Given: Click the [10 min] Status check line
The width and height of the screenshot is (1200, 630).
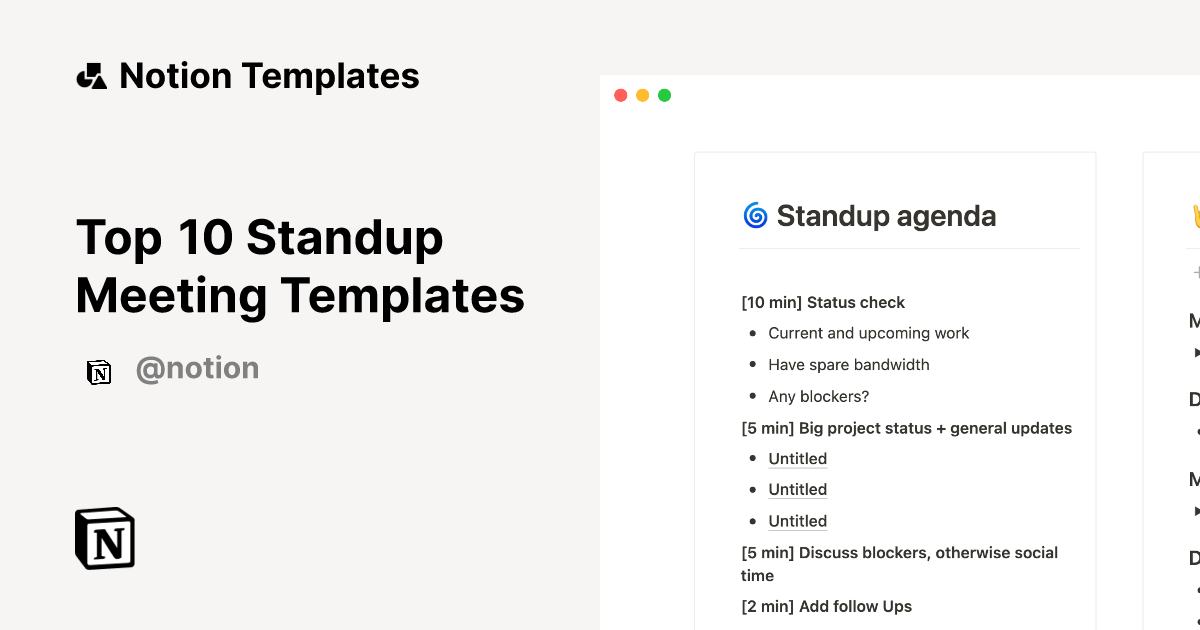Looking at the screenshot, I should (822, 302).
